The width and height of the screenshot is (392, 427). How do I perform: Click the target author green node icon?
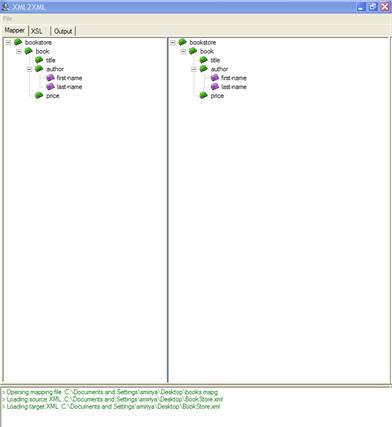point(204,69)
